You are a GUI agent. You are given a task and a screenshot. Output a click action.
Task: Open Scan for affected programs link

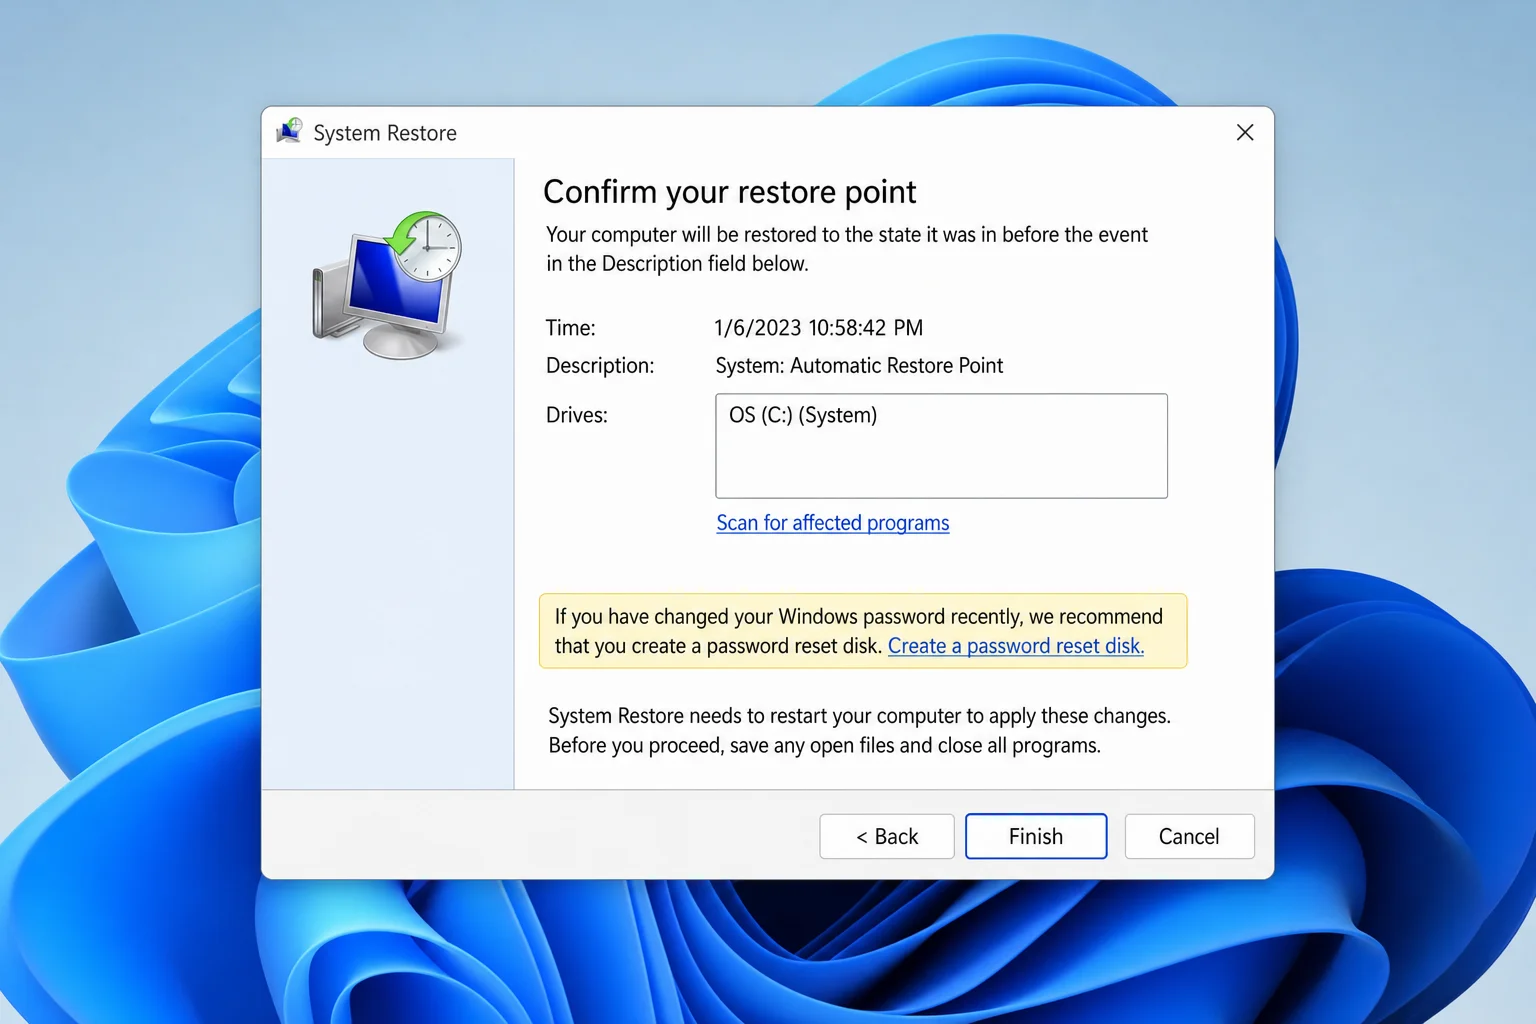pyautogui.click(x=833, y=523)
